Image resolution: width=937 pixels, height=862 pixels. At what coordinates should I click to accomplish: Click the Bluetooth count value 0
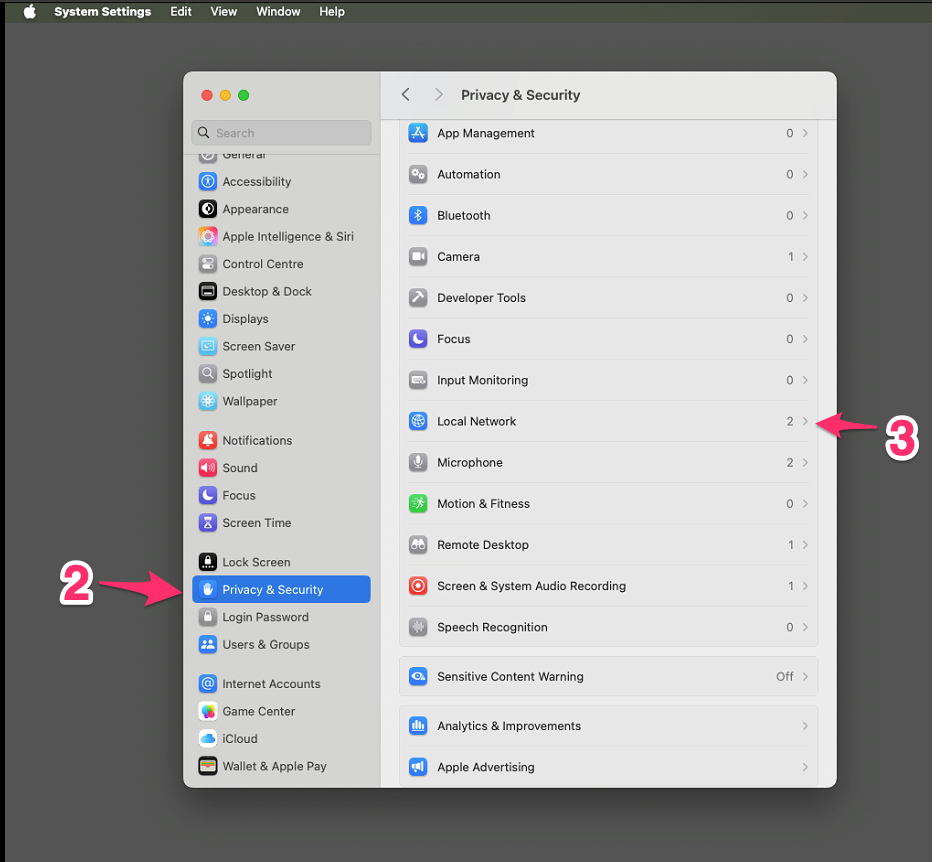pos(789,215)
